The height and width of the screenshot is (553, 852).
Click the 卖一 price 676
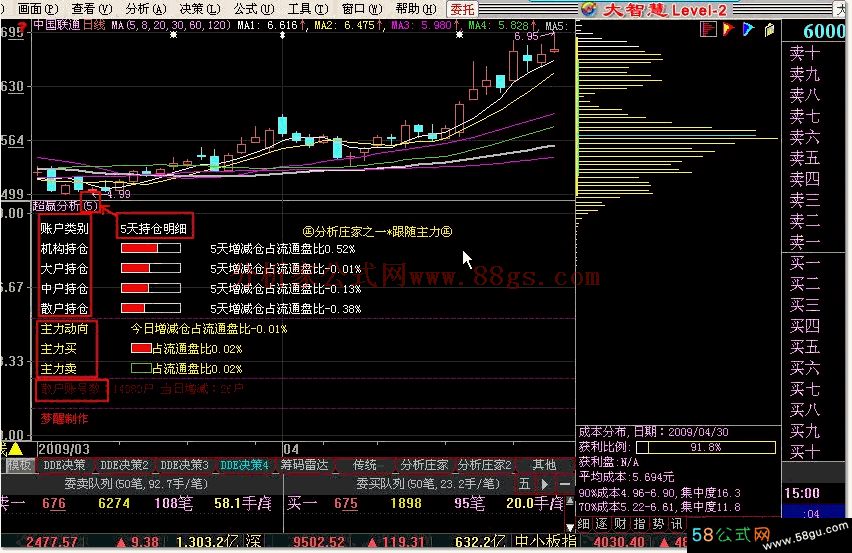[54, 504]
